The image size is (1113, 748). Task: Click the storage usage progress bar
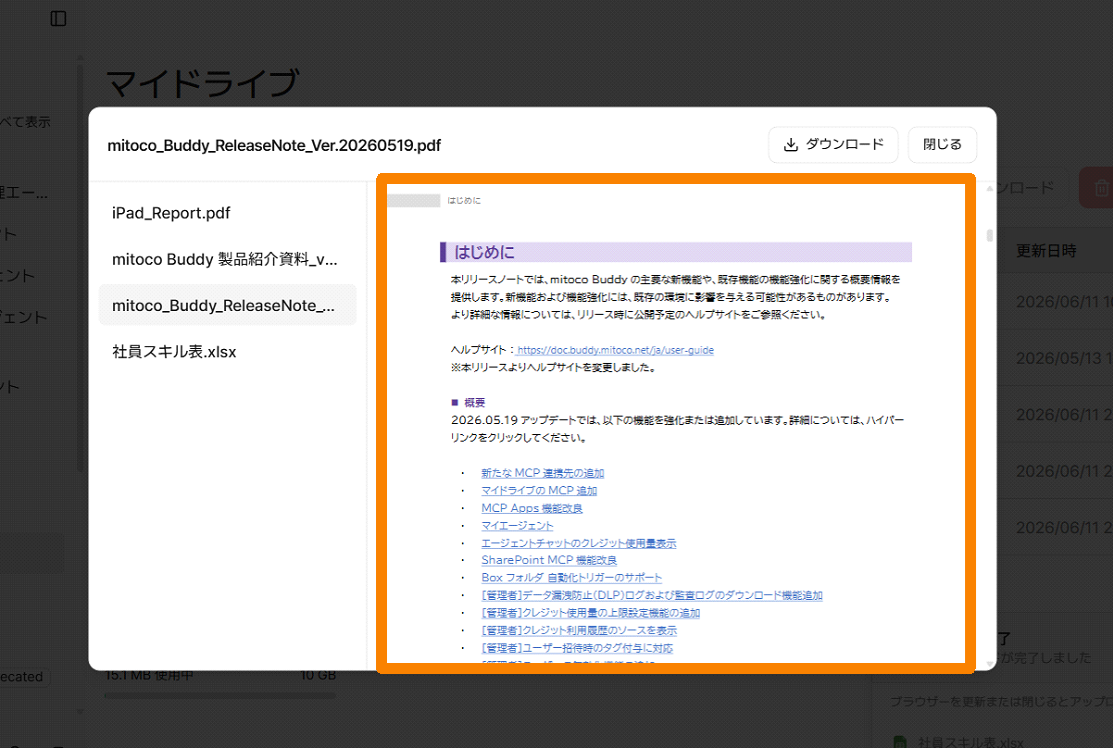(220, 695)
